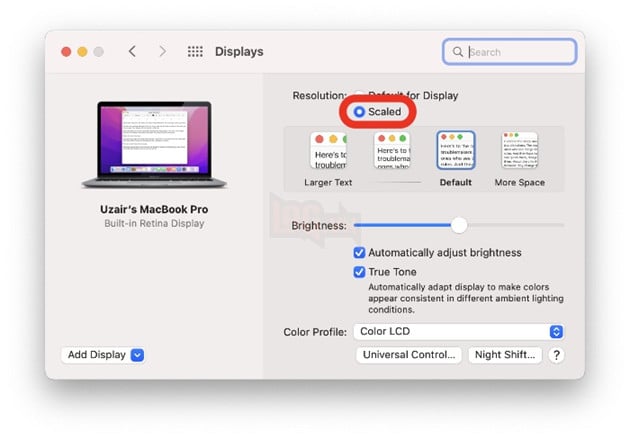
Task: Choose the Larger Text resolution thumbnail
Action: (x=328, y=151)
